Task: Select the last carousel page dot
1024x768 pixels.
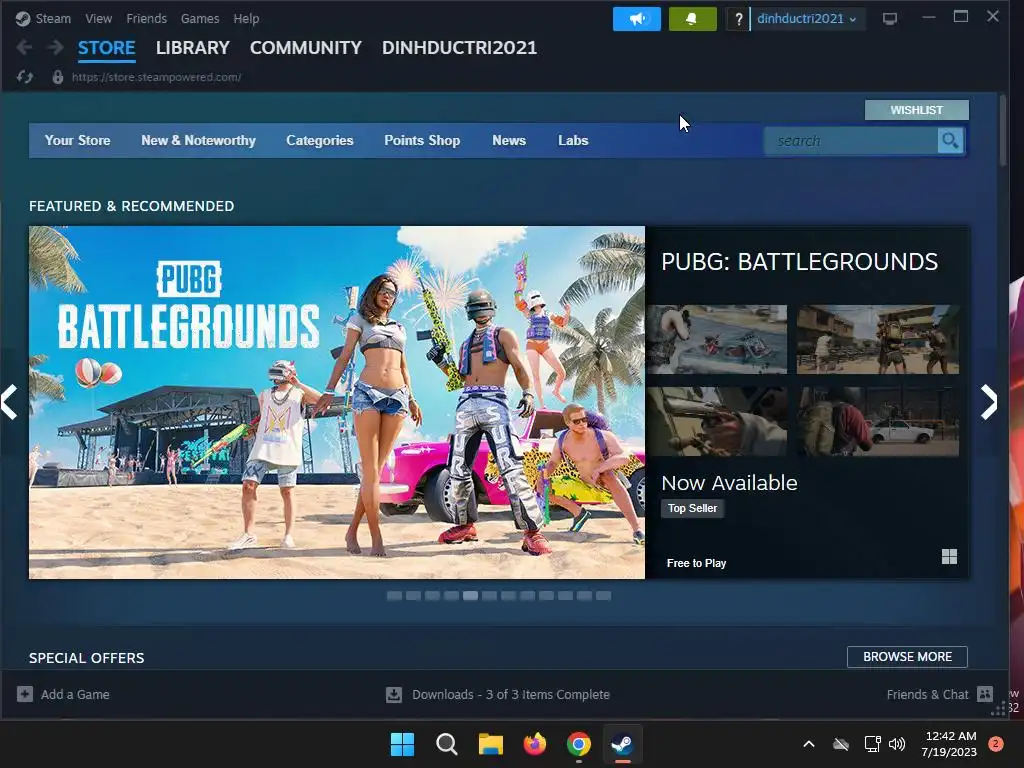Action: coord(603,596)
